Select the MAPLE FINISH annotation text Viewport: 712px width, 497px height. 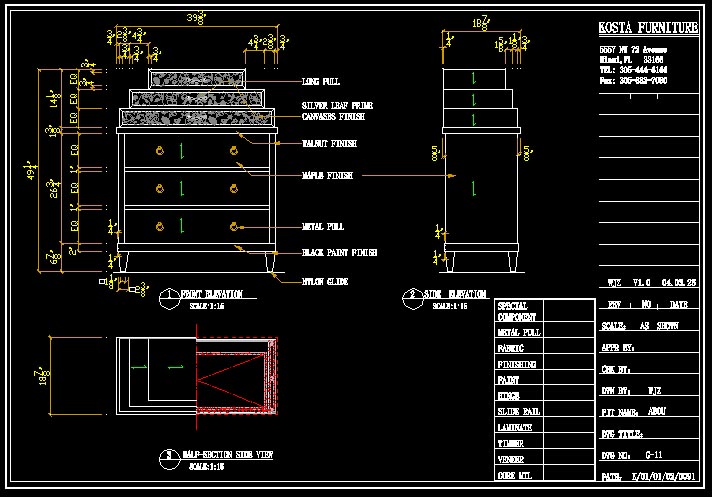click(x=327, y=175)
